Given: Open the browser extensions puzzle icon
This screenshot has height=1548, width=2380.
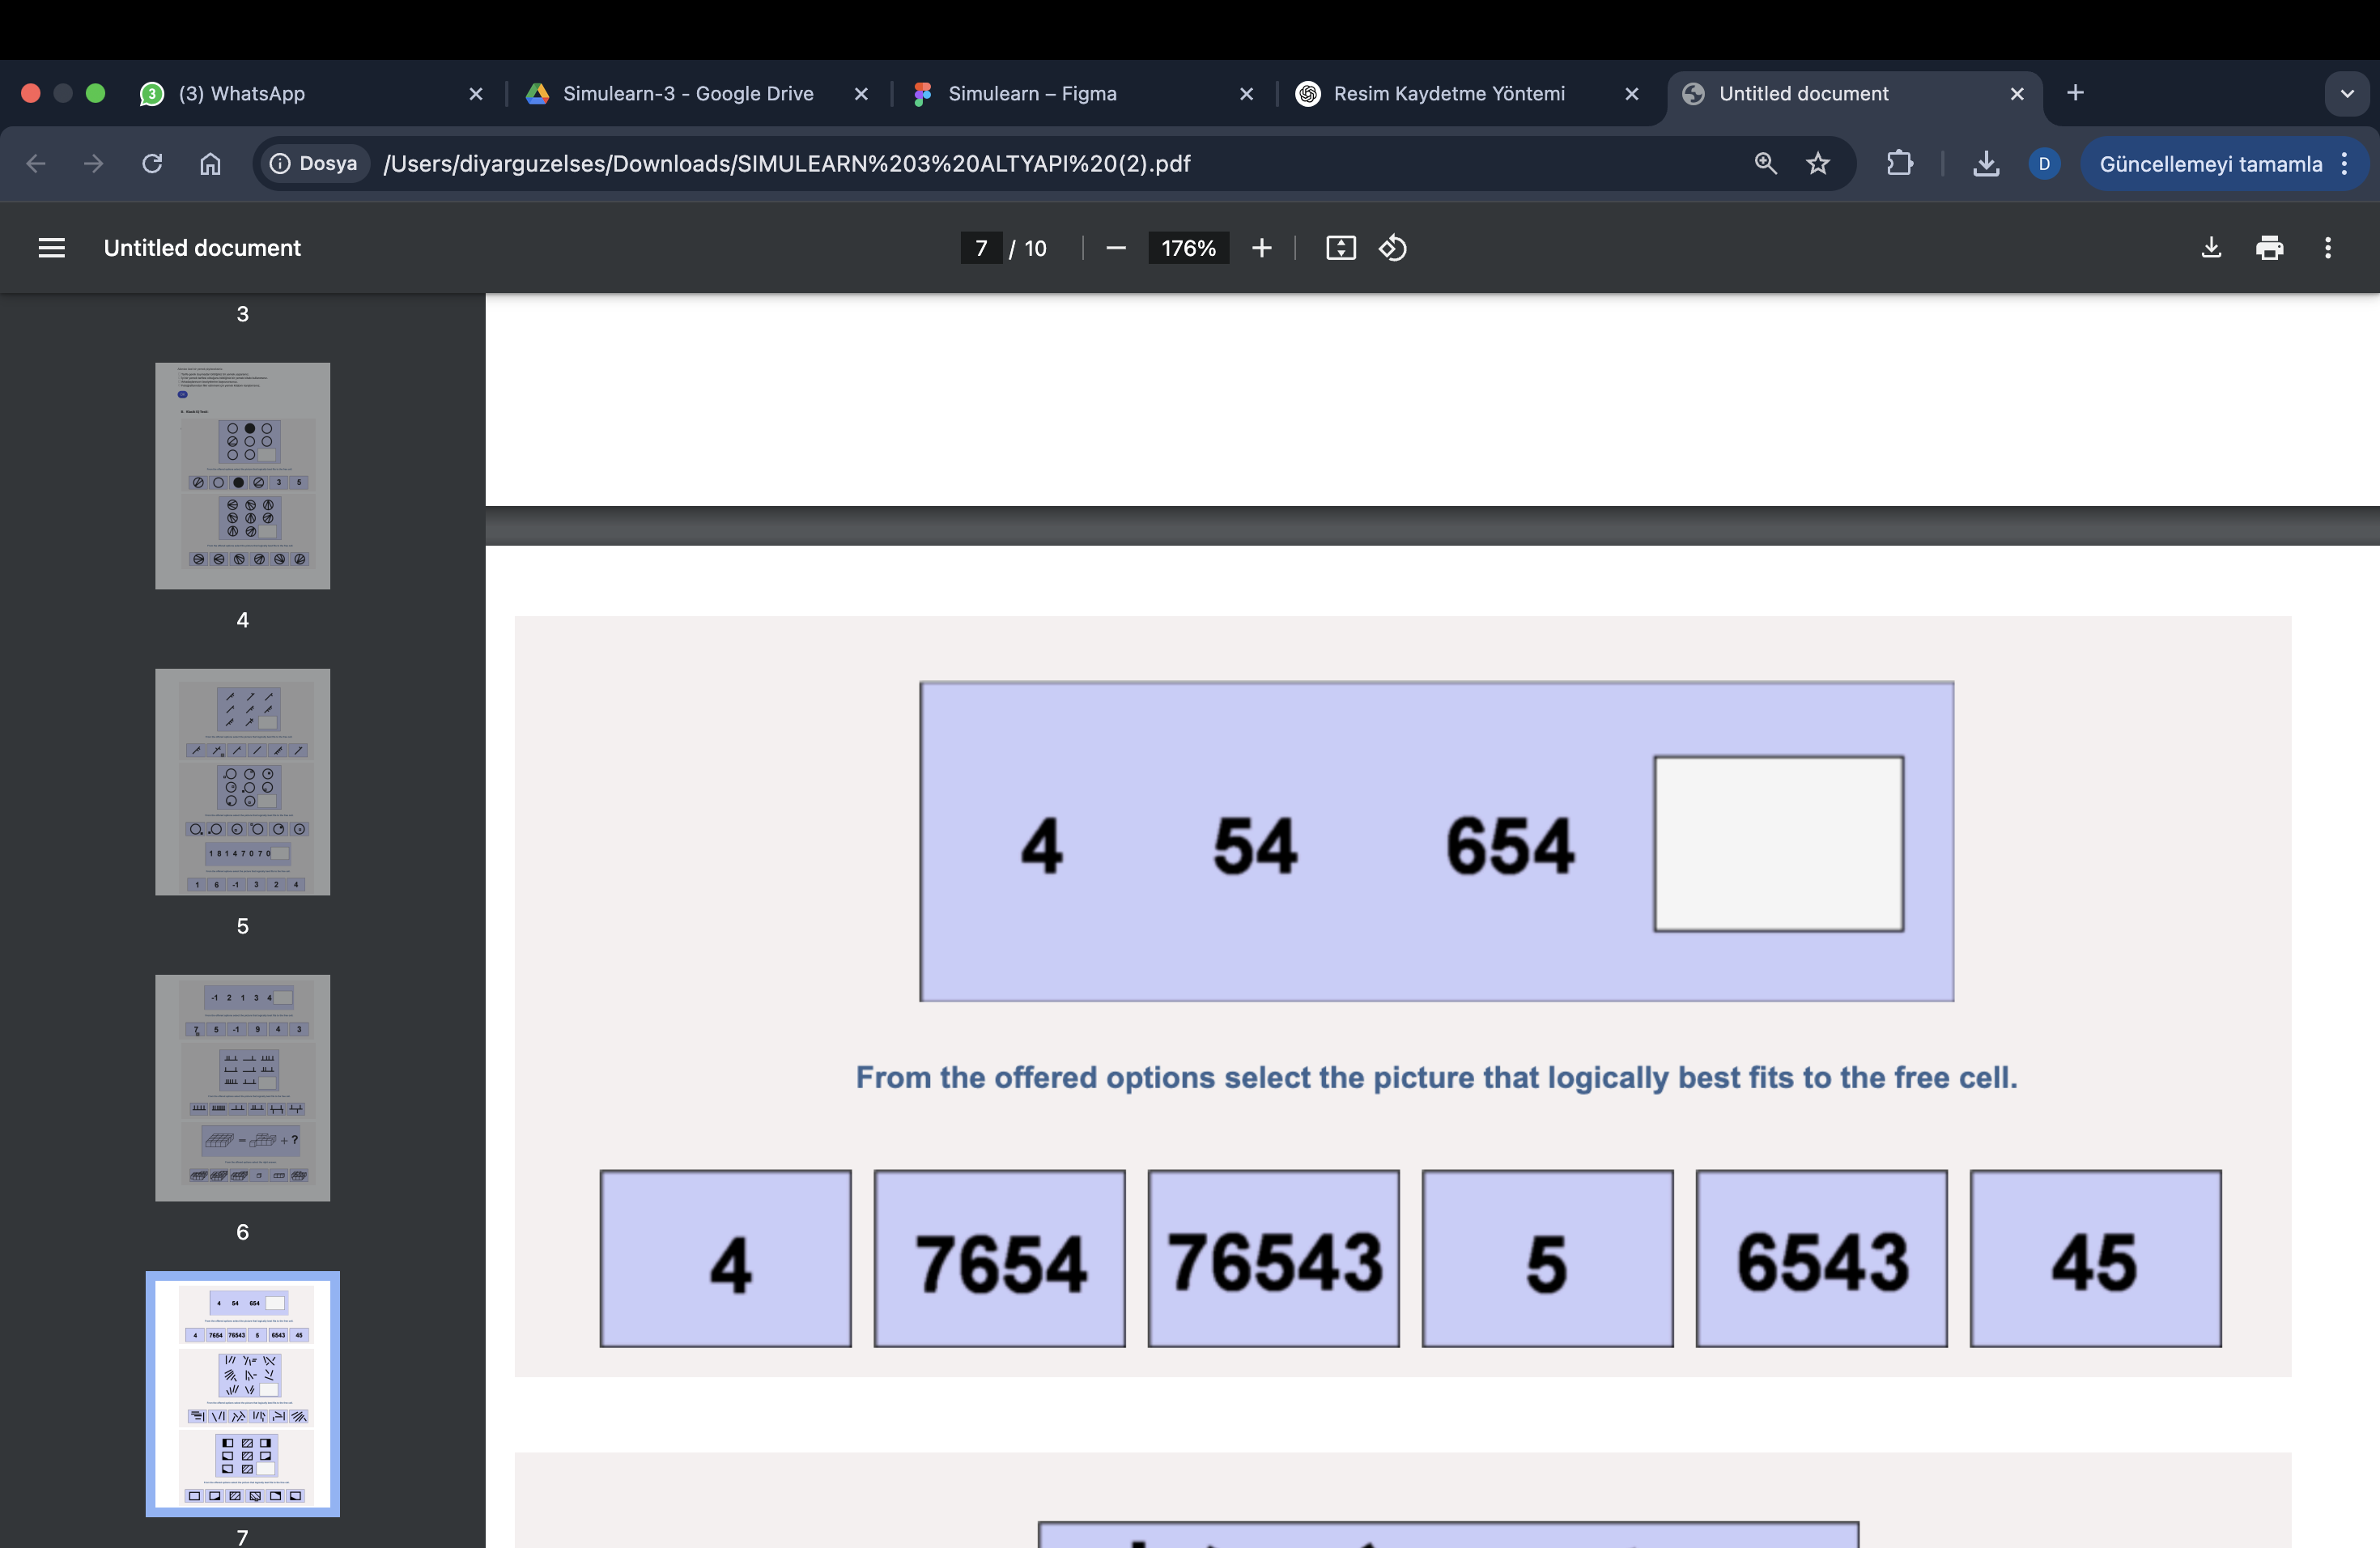Looking at the screenshot, I should 1899,164.
